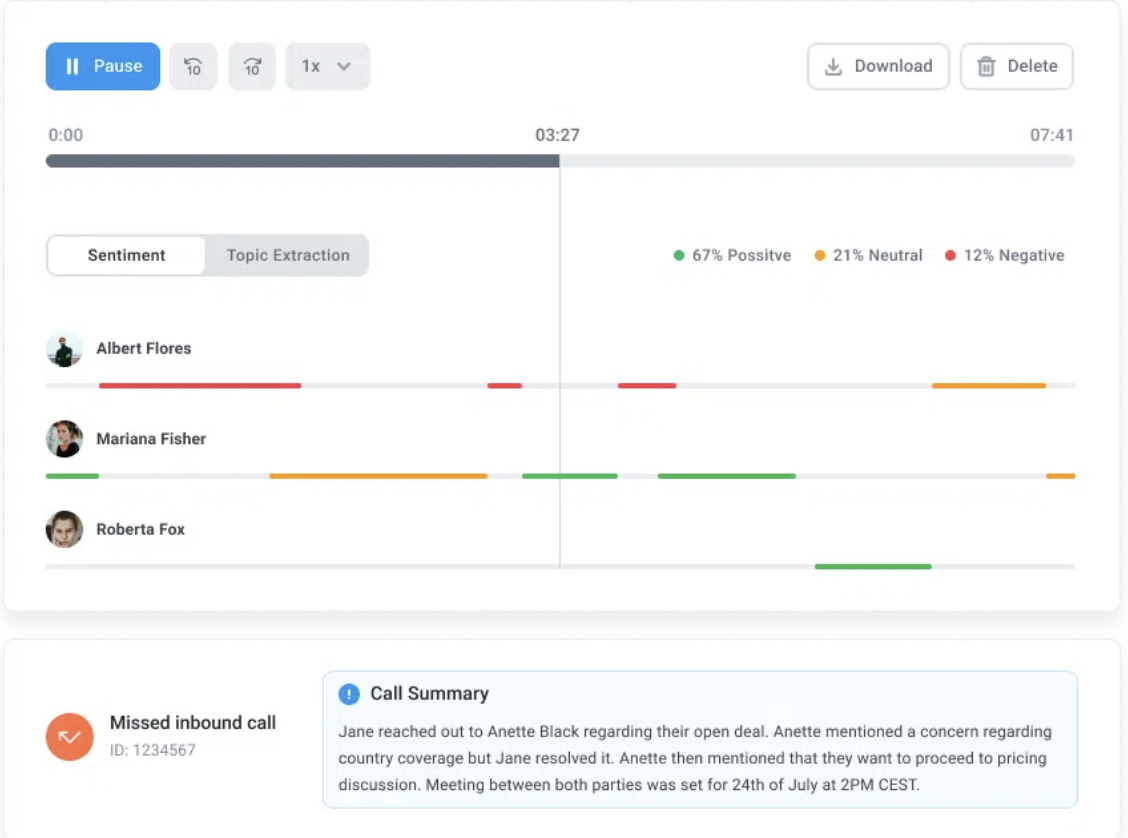This screenshot has height=838, width=1128.
Task: Click the green Positive legend dot
Action: [679, 256]
